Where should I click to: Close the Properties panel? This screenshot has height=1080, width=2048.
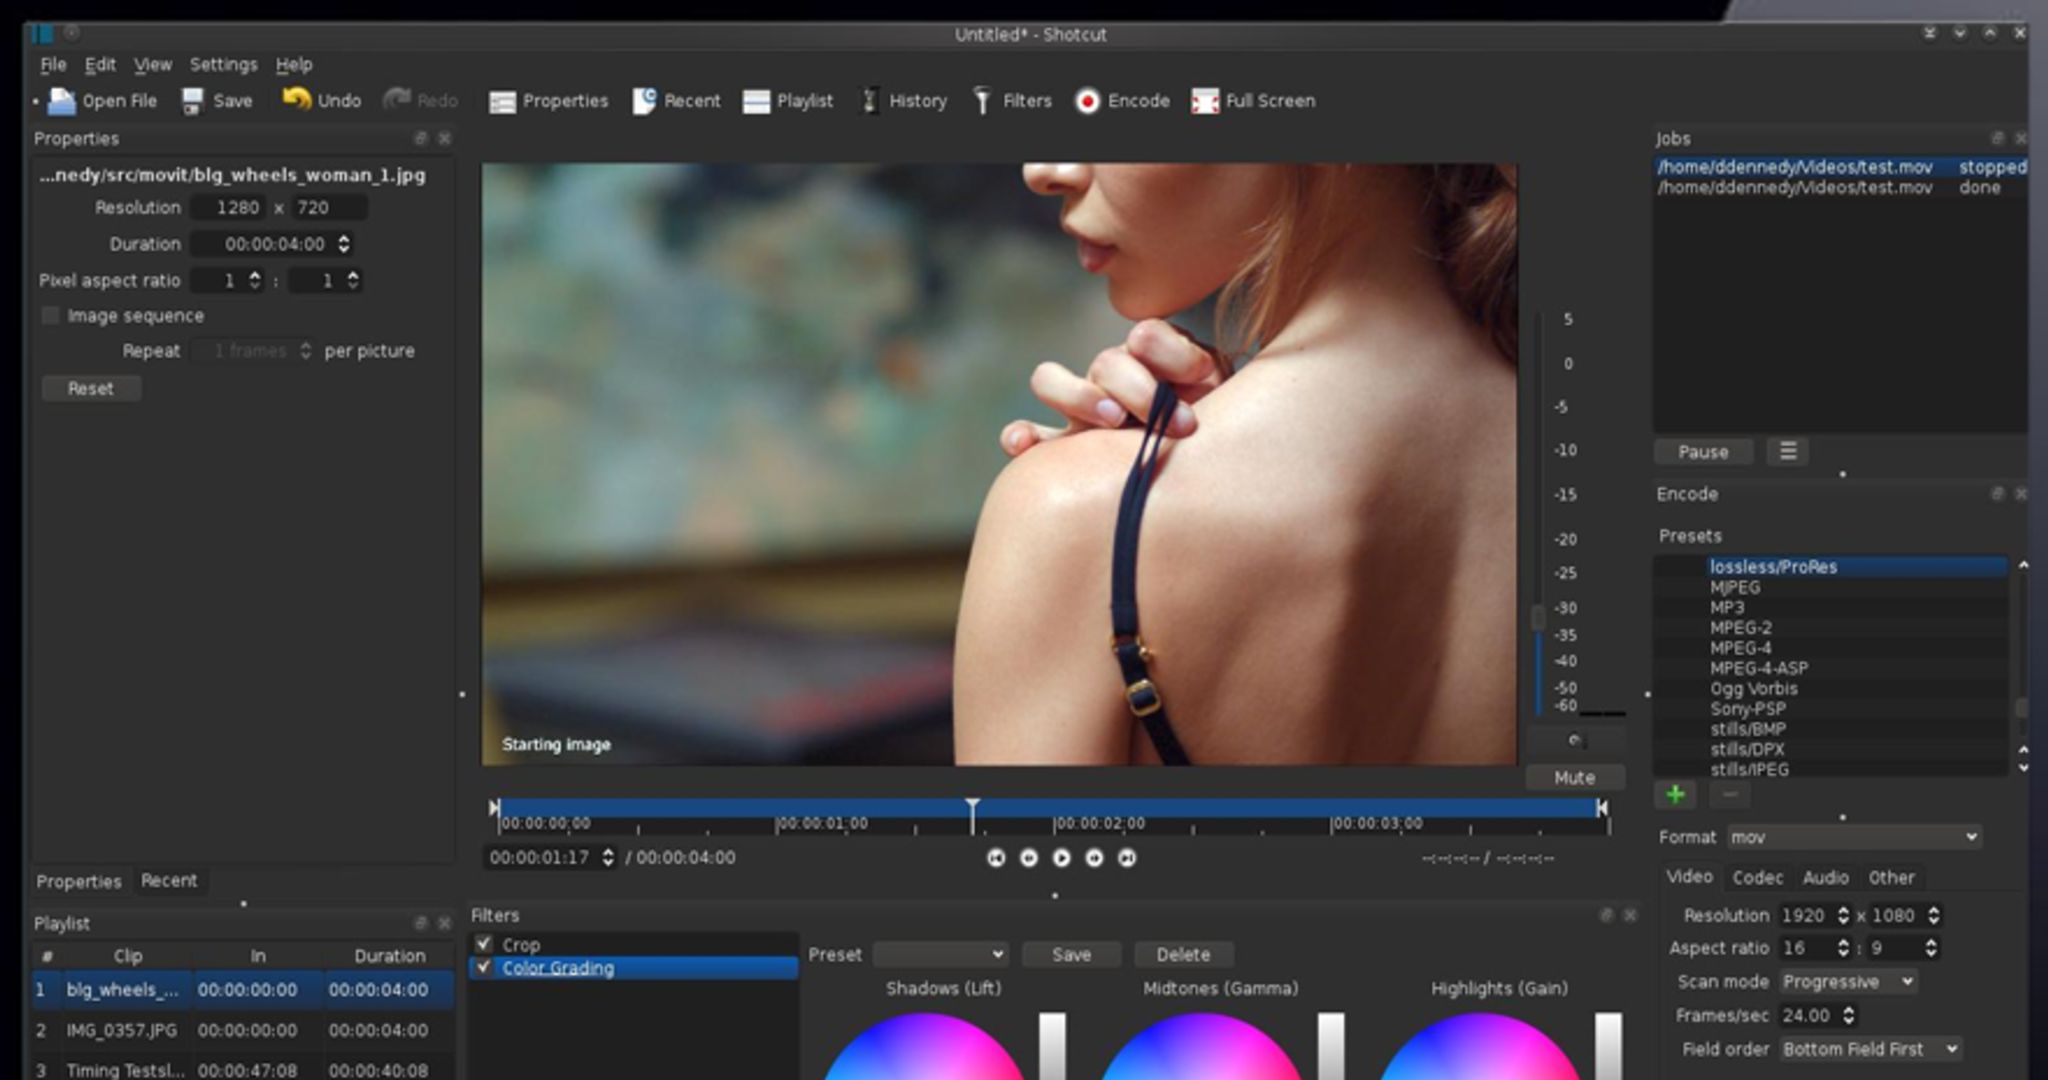pos(444,138)
